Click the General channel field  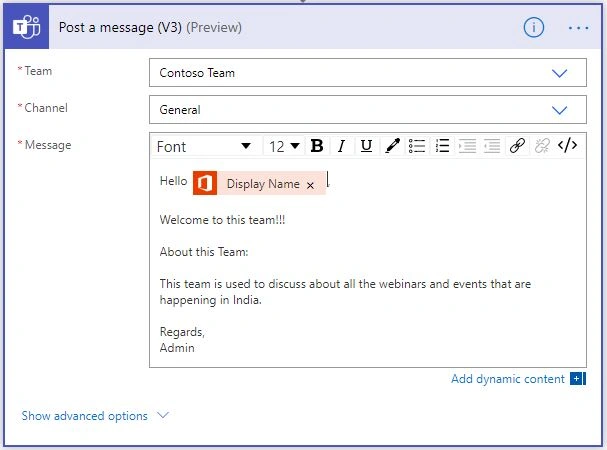click(368, 110)
